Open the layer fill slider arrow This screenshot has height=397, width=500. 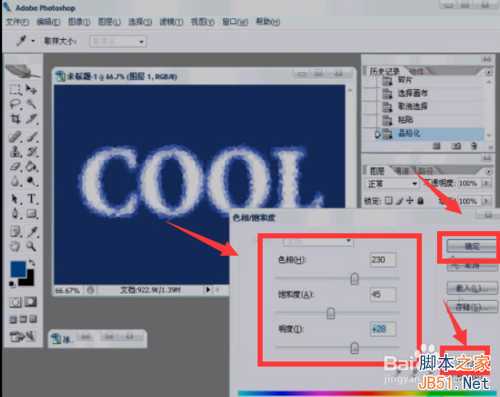[x=486, y=201]
